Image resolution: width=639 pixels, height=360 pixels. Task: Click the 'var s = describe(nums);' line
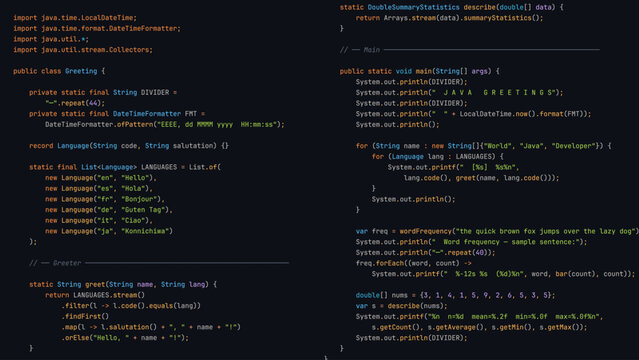(x=401, y=306)
